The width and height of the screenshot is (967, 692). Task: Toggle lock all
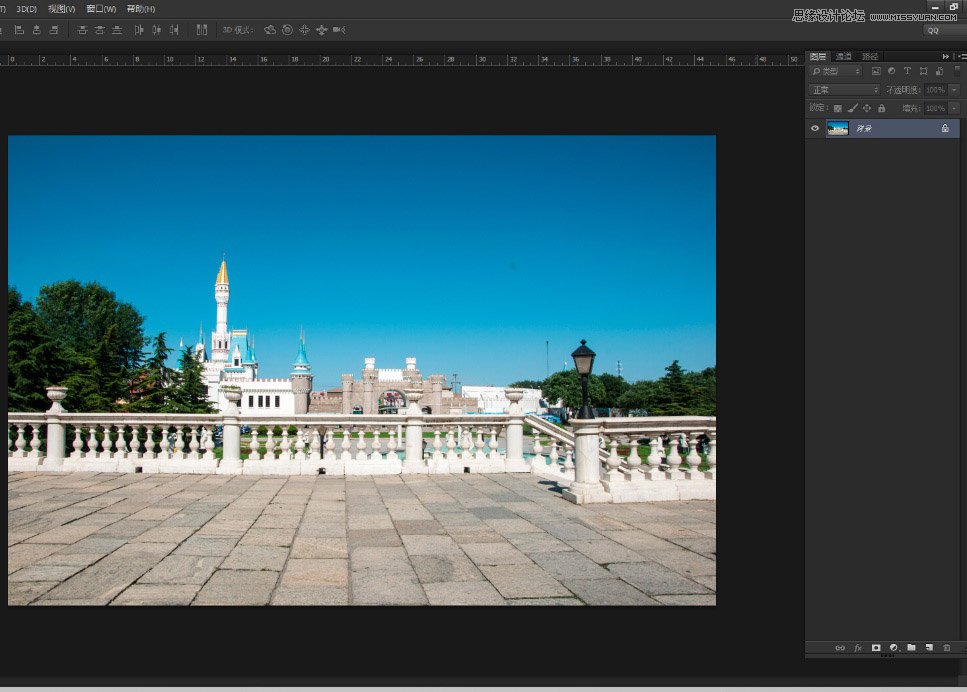(x=881, y=108)
